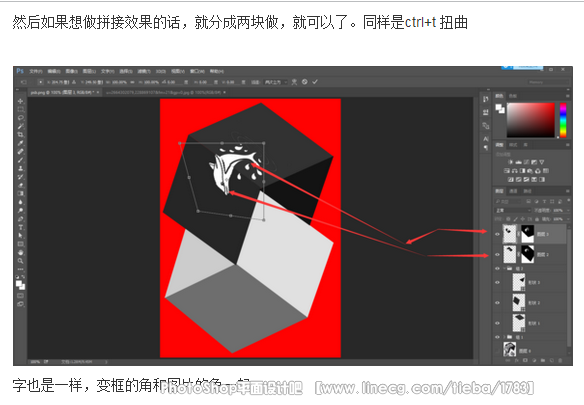Open the blend mode 正常 dropdown
Viewport: 584px width, 405px height.
pyautogui.click(x=513, y=211)
